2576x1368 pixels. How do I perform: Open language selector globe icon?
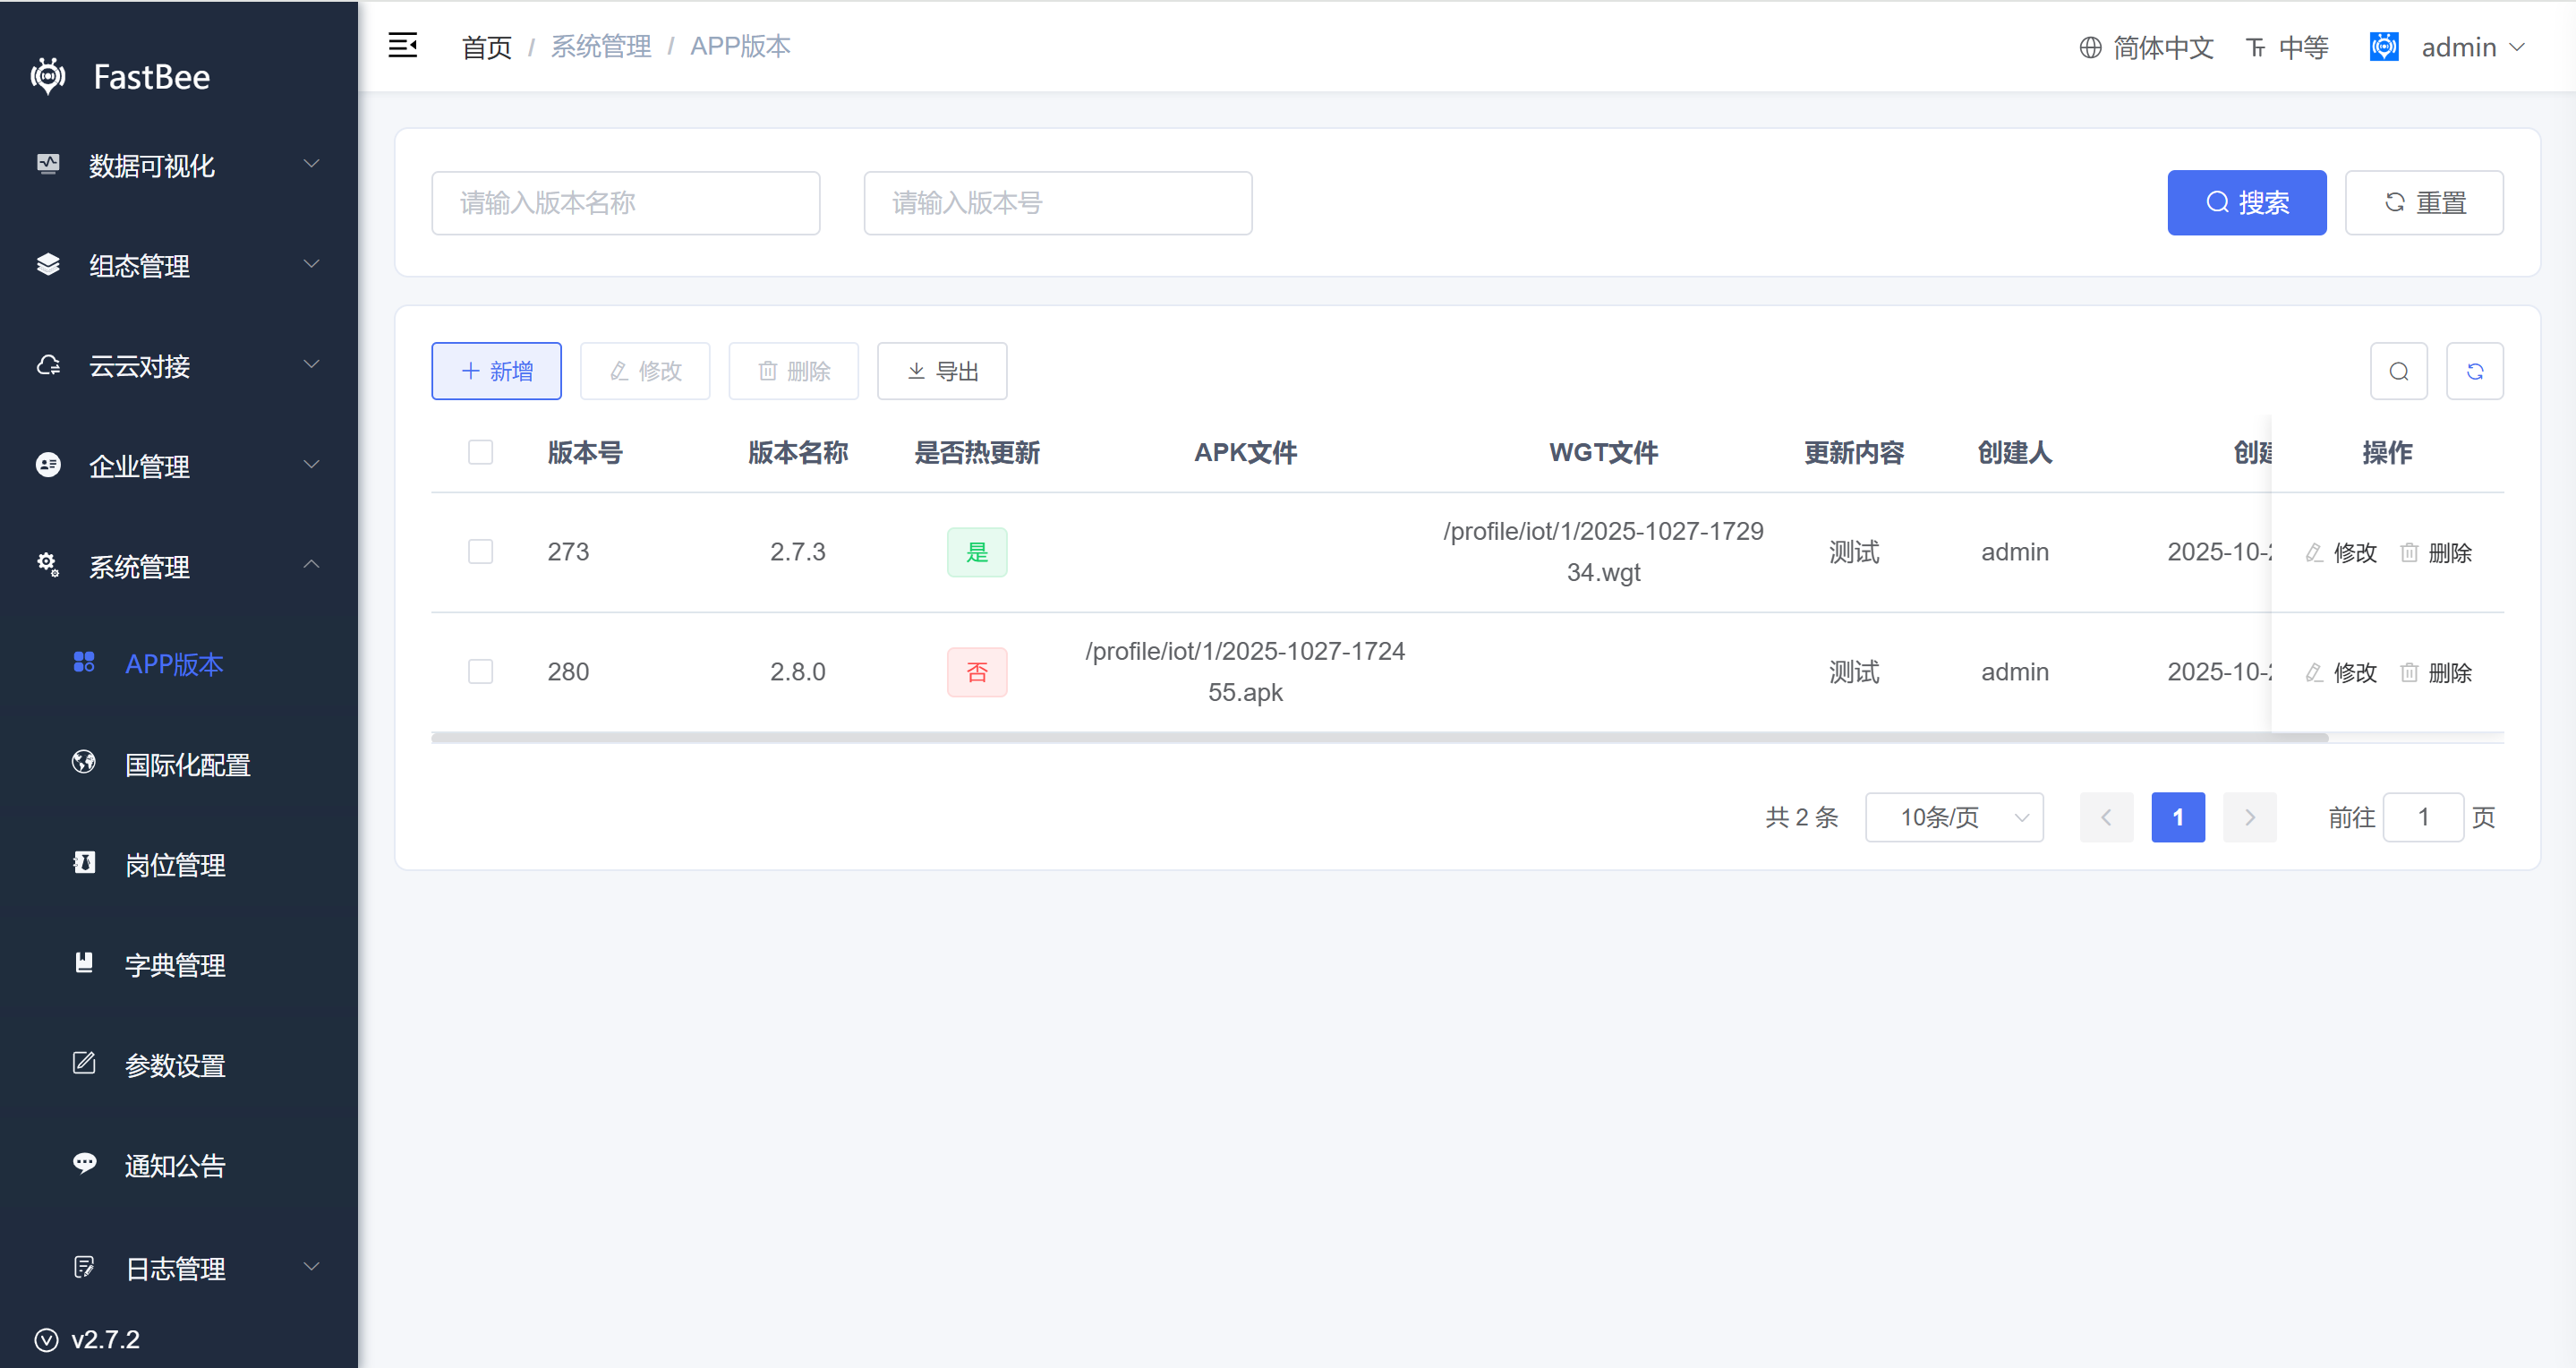click(x=2090, y=47)
